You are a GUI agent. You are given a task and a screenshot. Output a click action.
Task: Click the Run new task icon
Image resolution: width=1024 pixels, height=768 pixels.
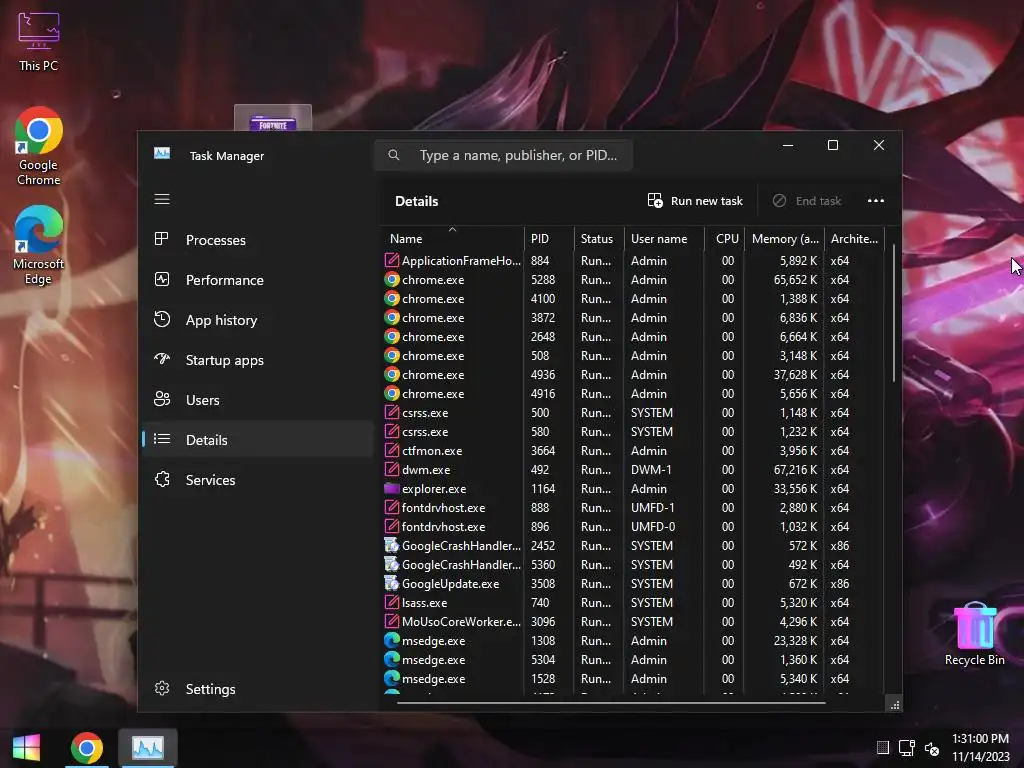pos(655,200)
